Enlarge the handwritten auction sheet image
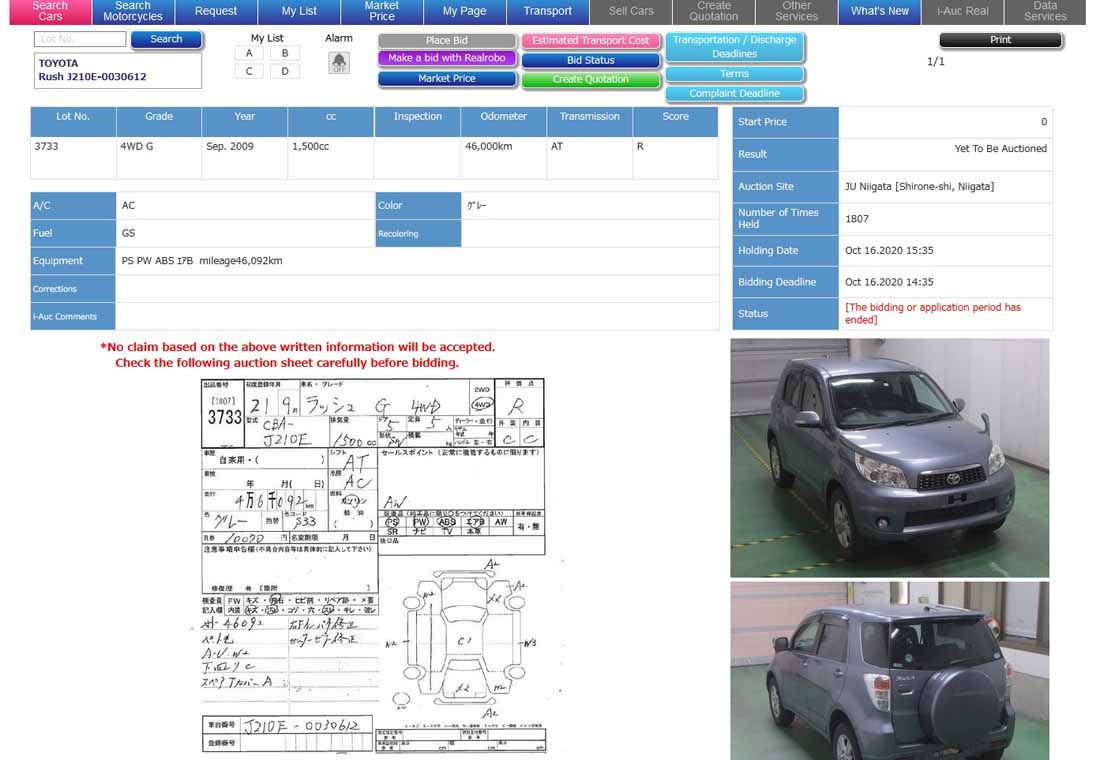 [373, 566]
